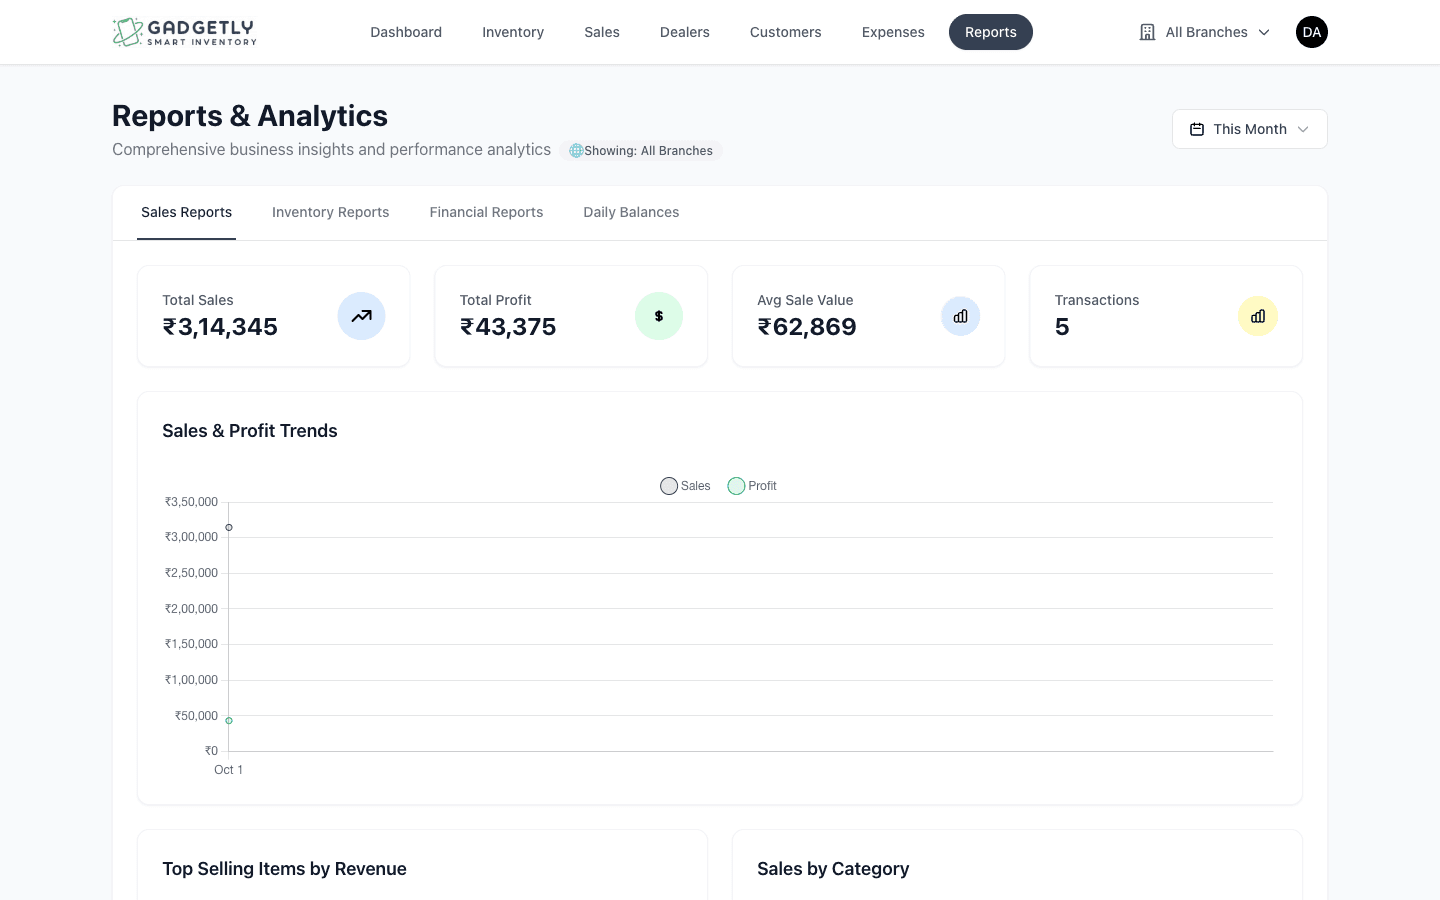This screenshot has width=1440, height=900.
Task: Go to Inventory in top navigation
Action: [513, 32]
